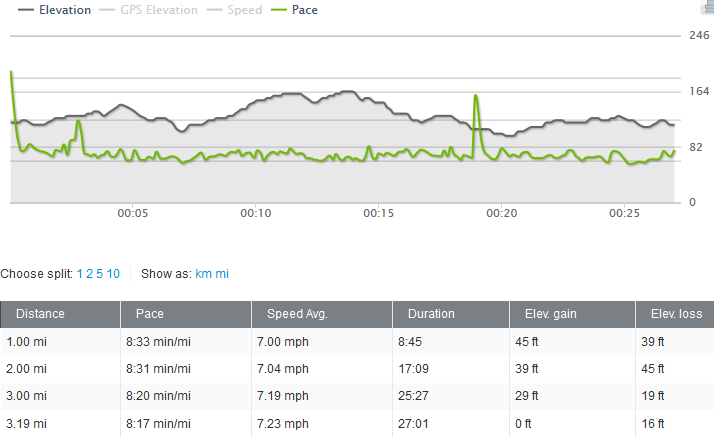
Task: Choose split size 2
Action: point(89,273)
